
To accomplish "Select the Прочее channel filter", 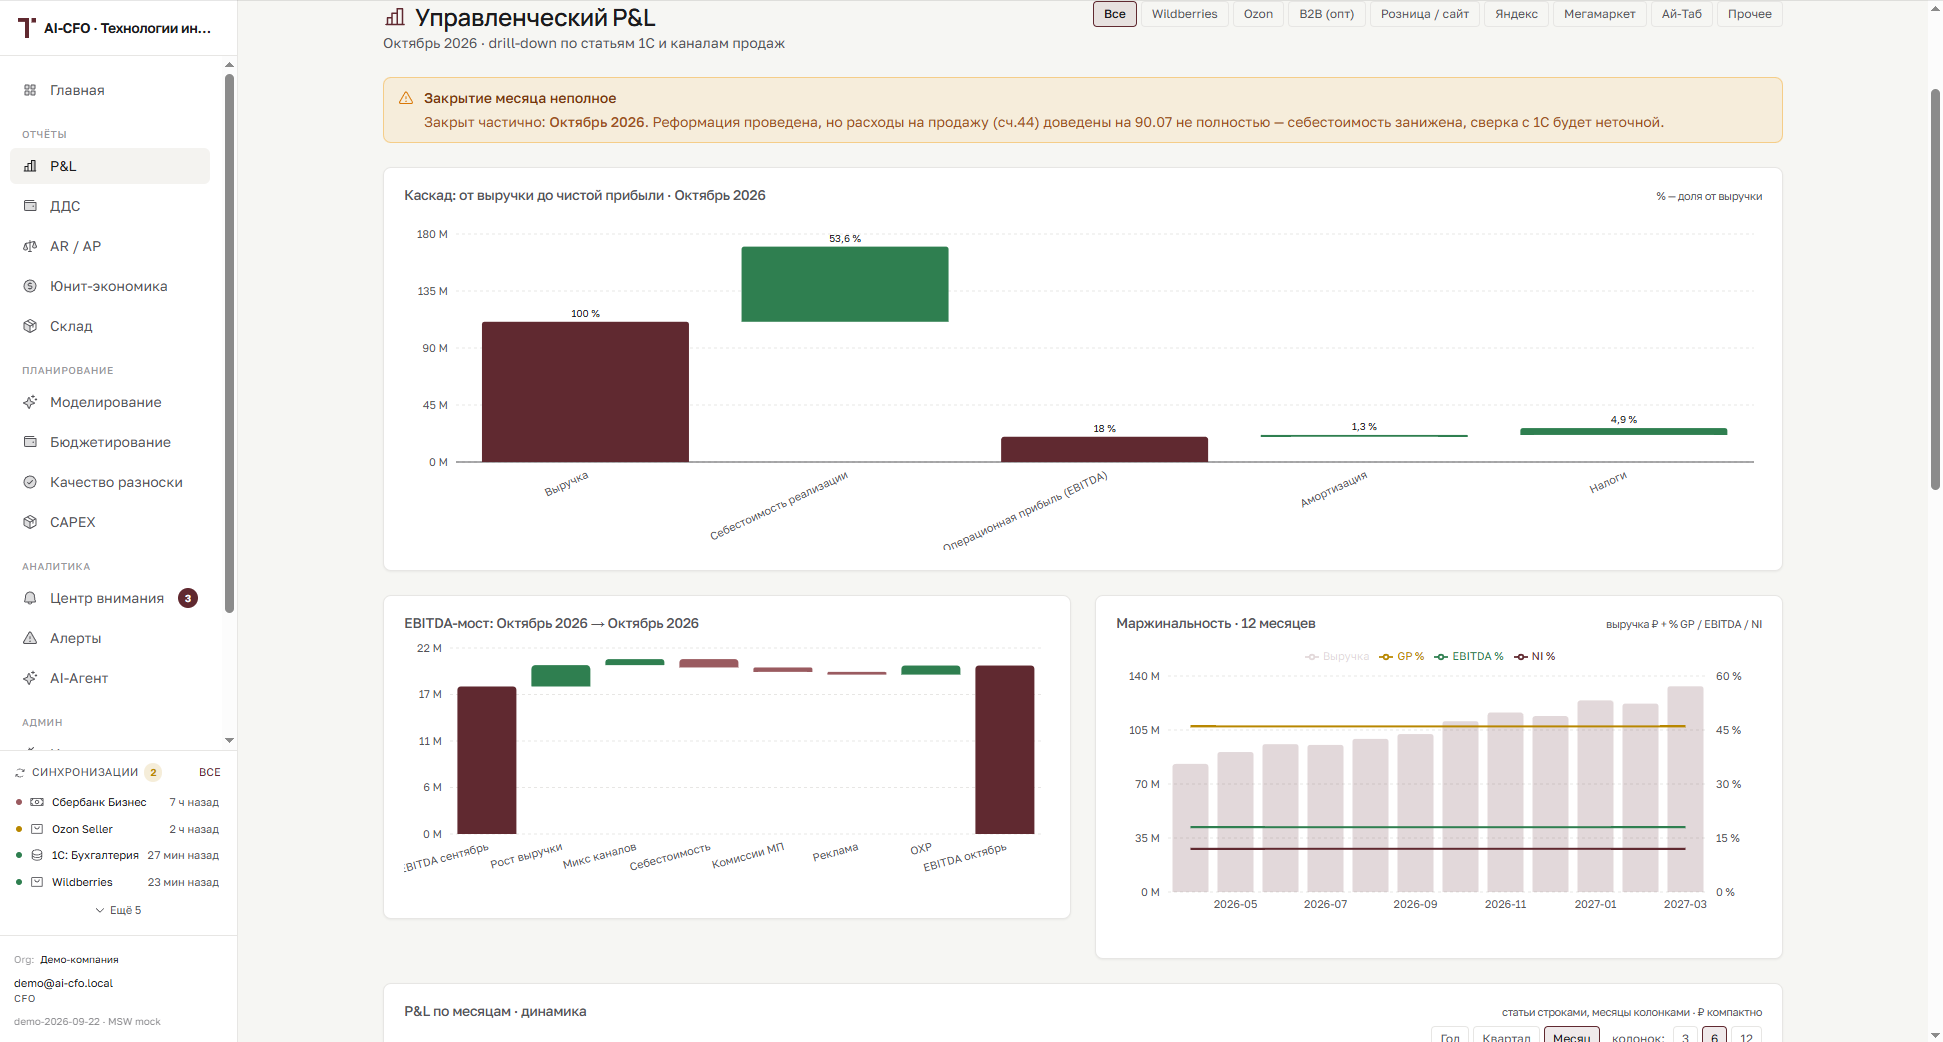I will pyautogui.click(x=1749, y=14).
